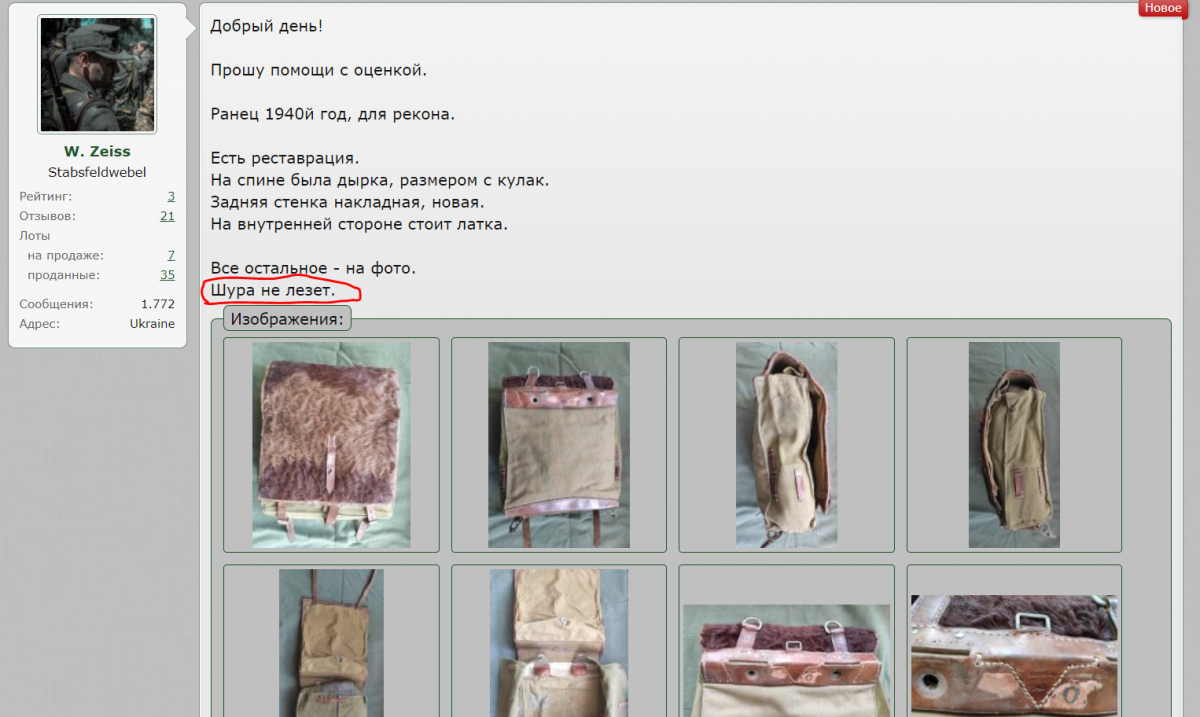Click the Stabsfeldwebel rank text
The width and height of the screenshot is (1200, 717).
tap(97, 172)
